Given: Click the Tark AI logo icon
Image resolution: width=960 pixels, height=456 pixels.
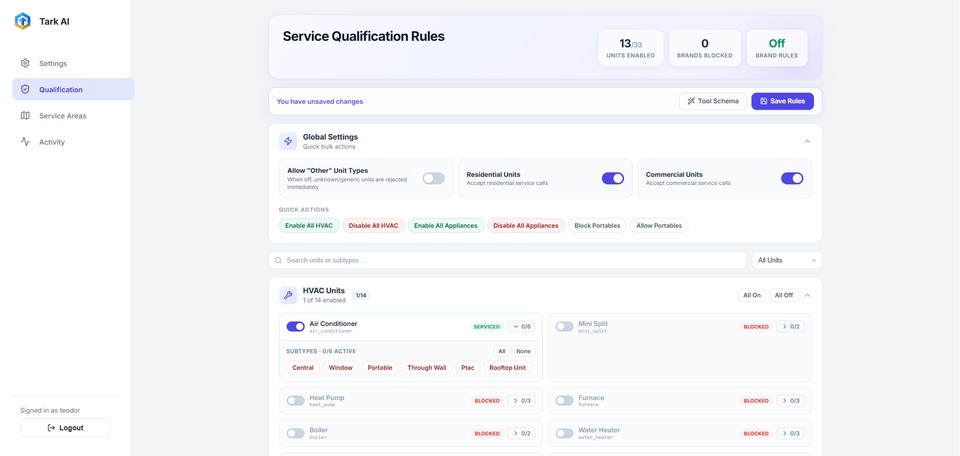Looking at the screenshot, I should 23,21.
